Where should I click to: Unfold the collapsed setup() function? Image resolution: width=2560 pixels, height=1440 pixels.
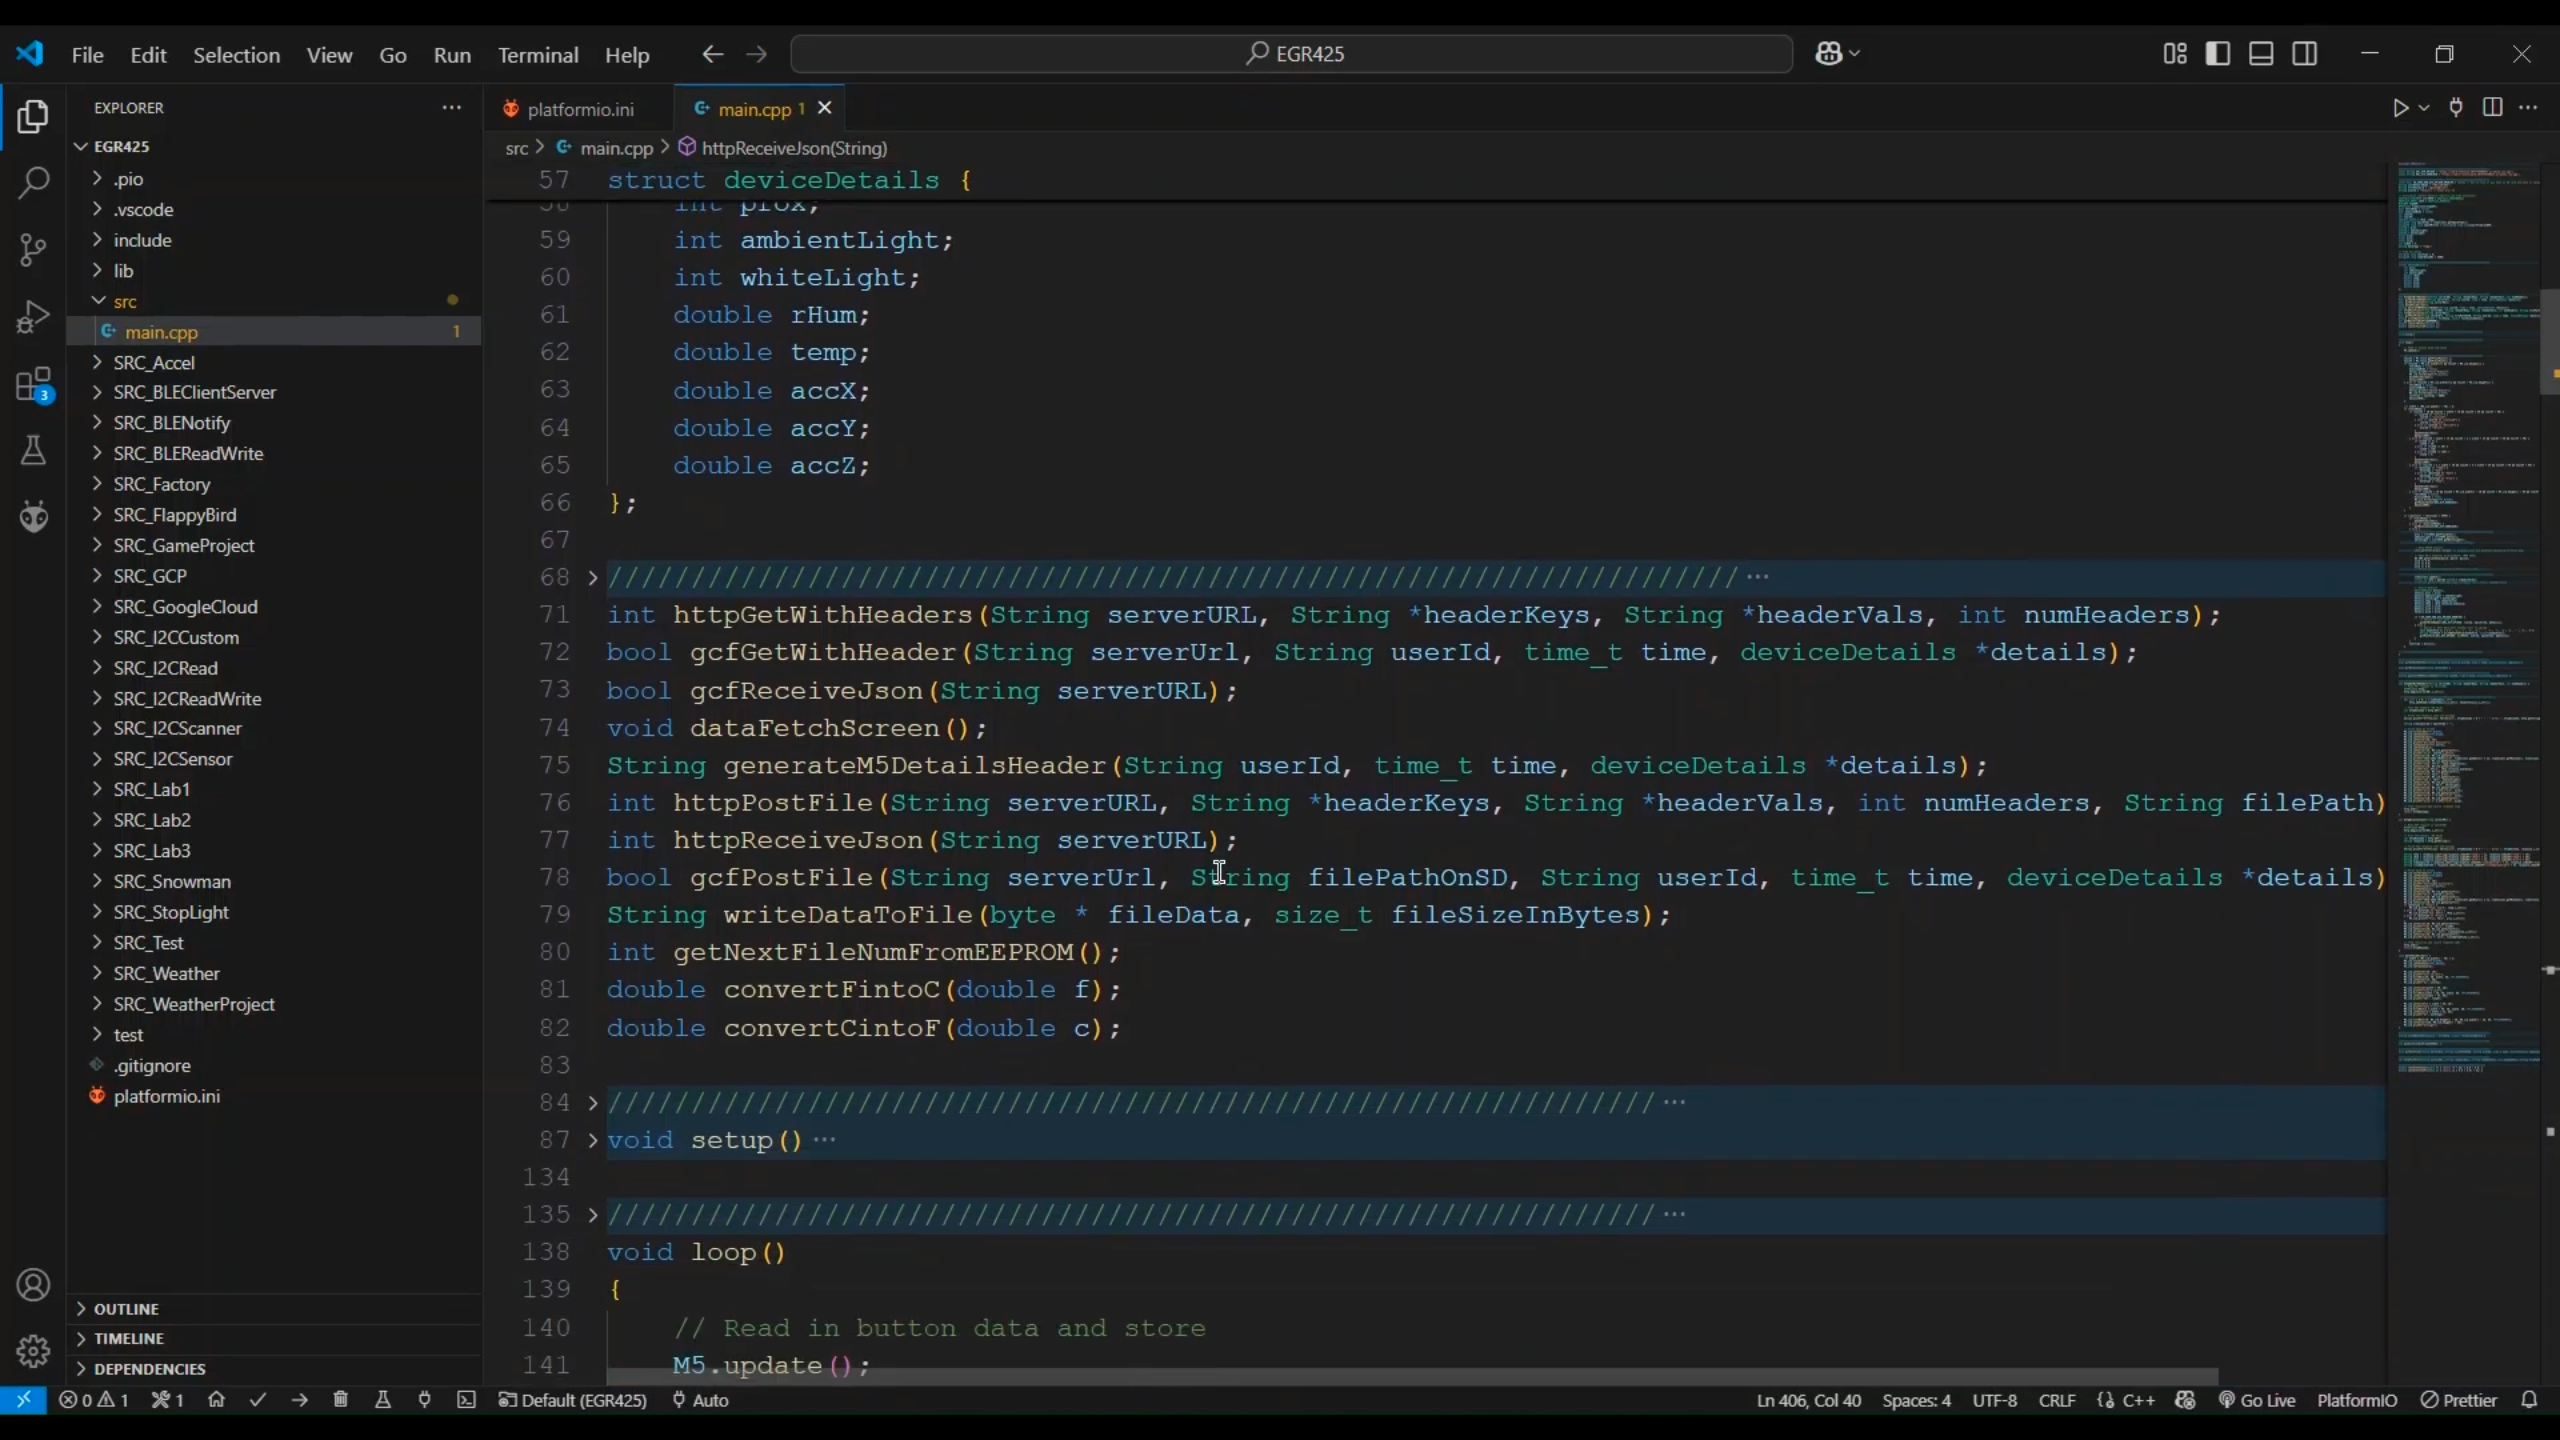(x=592, y=1140)
